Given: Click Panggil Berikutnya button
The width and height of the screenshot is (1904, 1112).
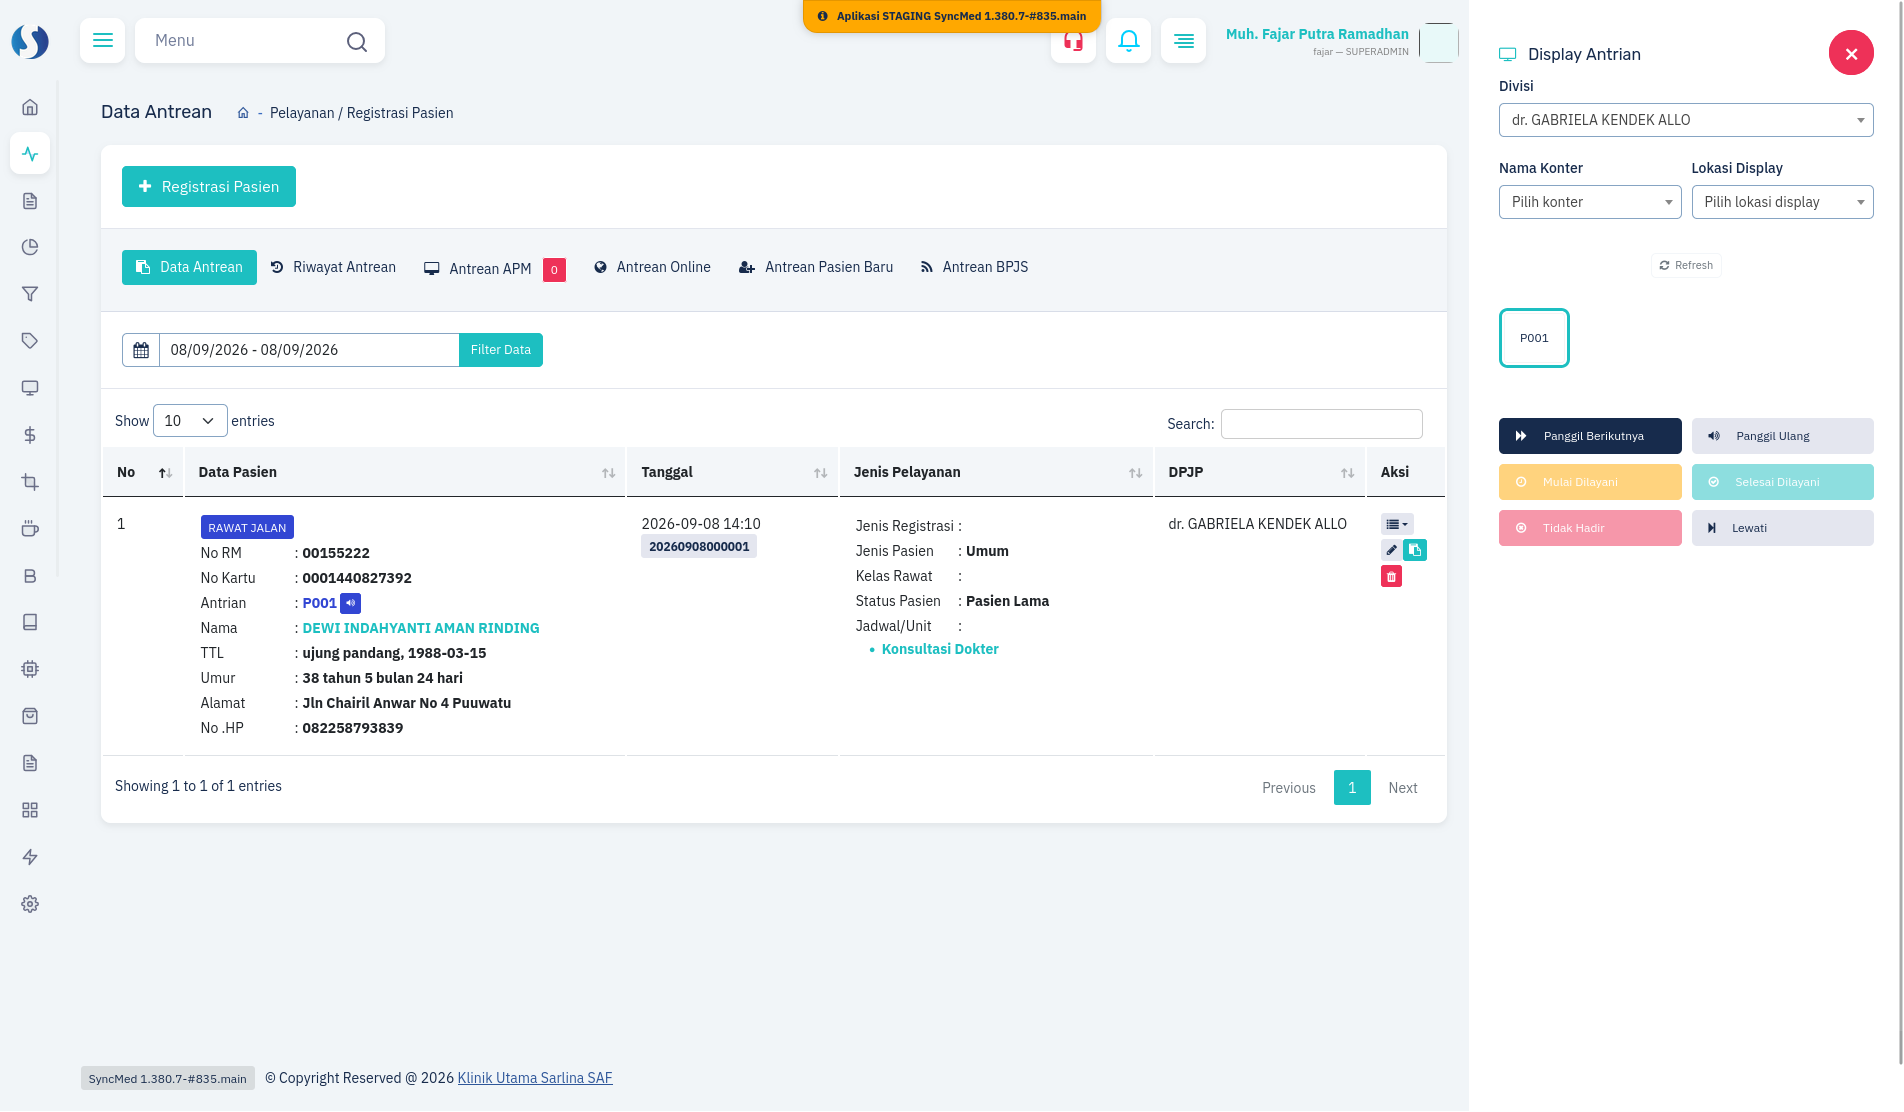Looking at the screenshot, I should [x=1590, y=436].
